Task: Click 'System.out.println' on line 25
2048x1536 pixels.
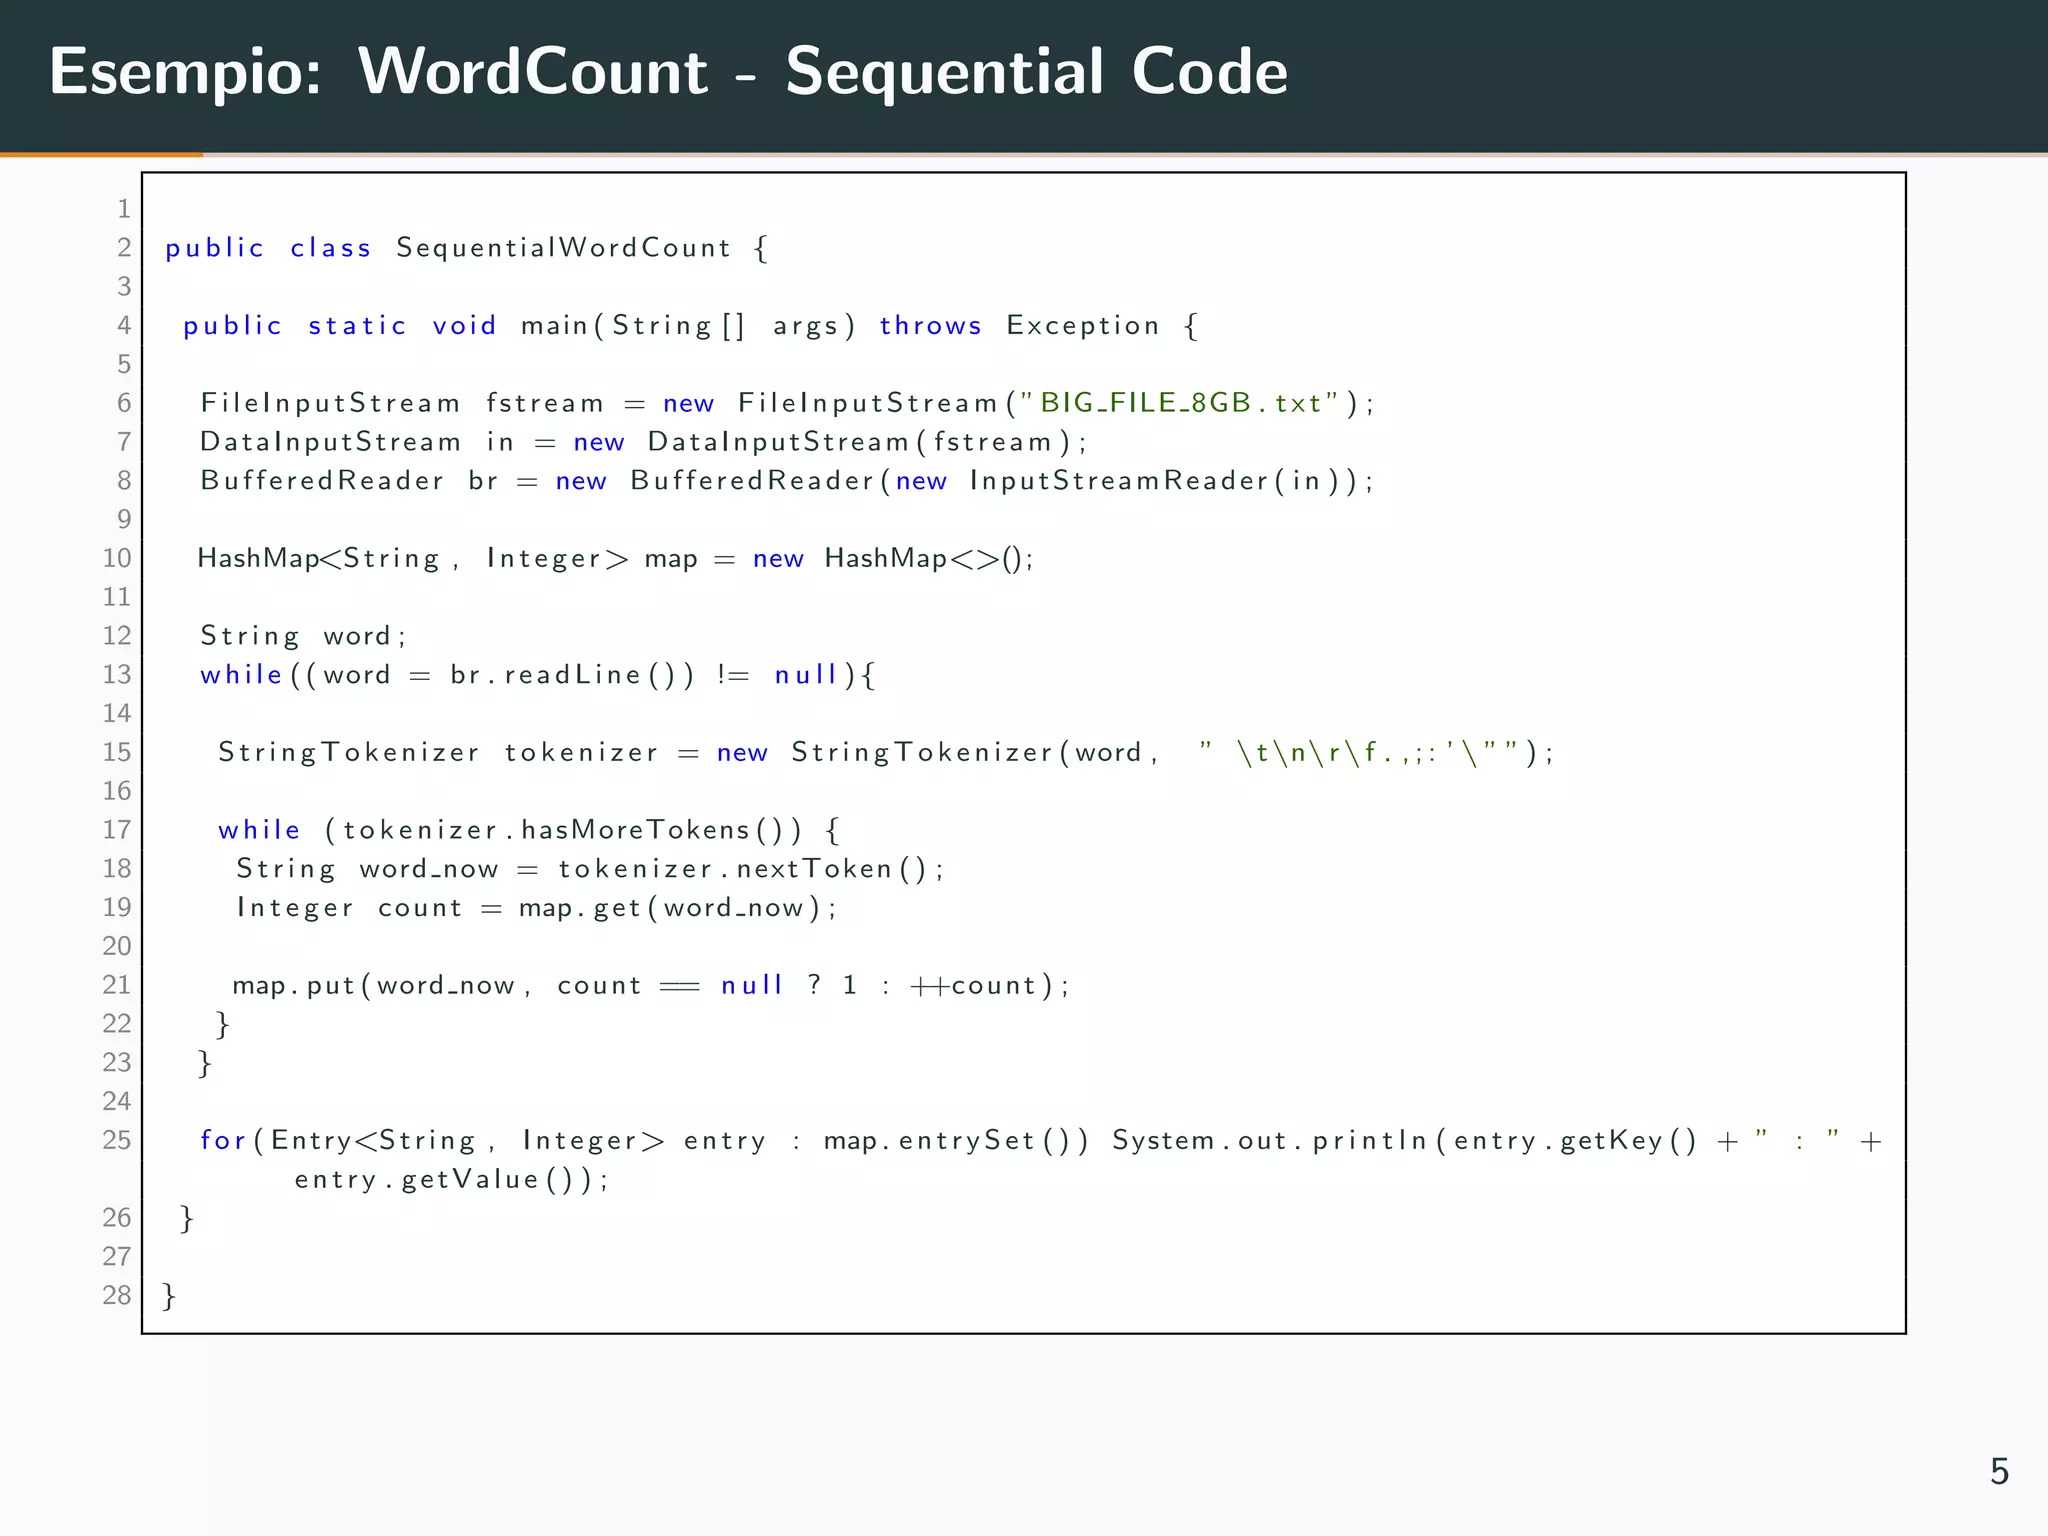Action: pyautogui.click(x=1270, y=1141)
